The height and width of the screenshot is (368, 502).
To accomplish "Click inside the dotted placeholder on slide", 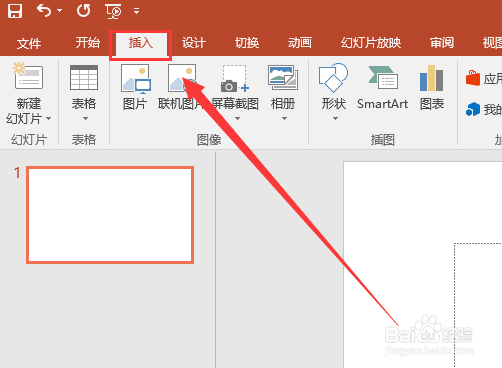I will tap(478, 305).
